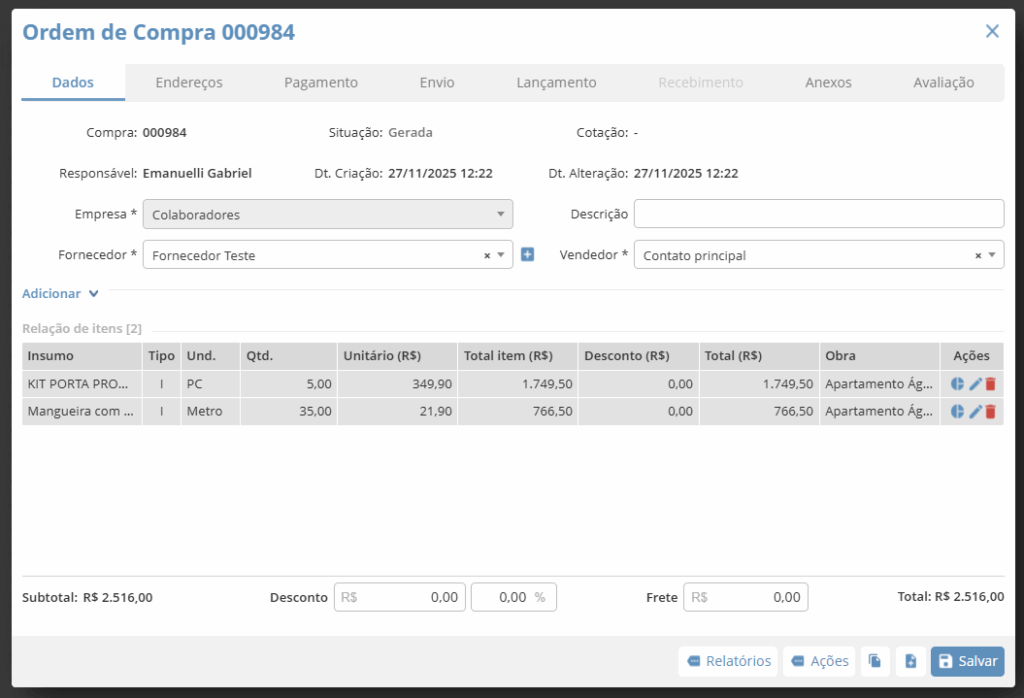Viewport: 1024px width, 698px height.
Task: Click the Descrição text field
Action: (x=818, y=214)
